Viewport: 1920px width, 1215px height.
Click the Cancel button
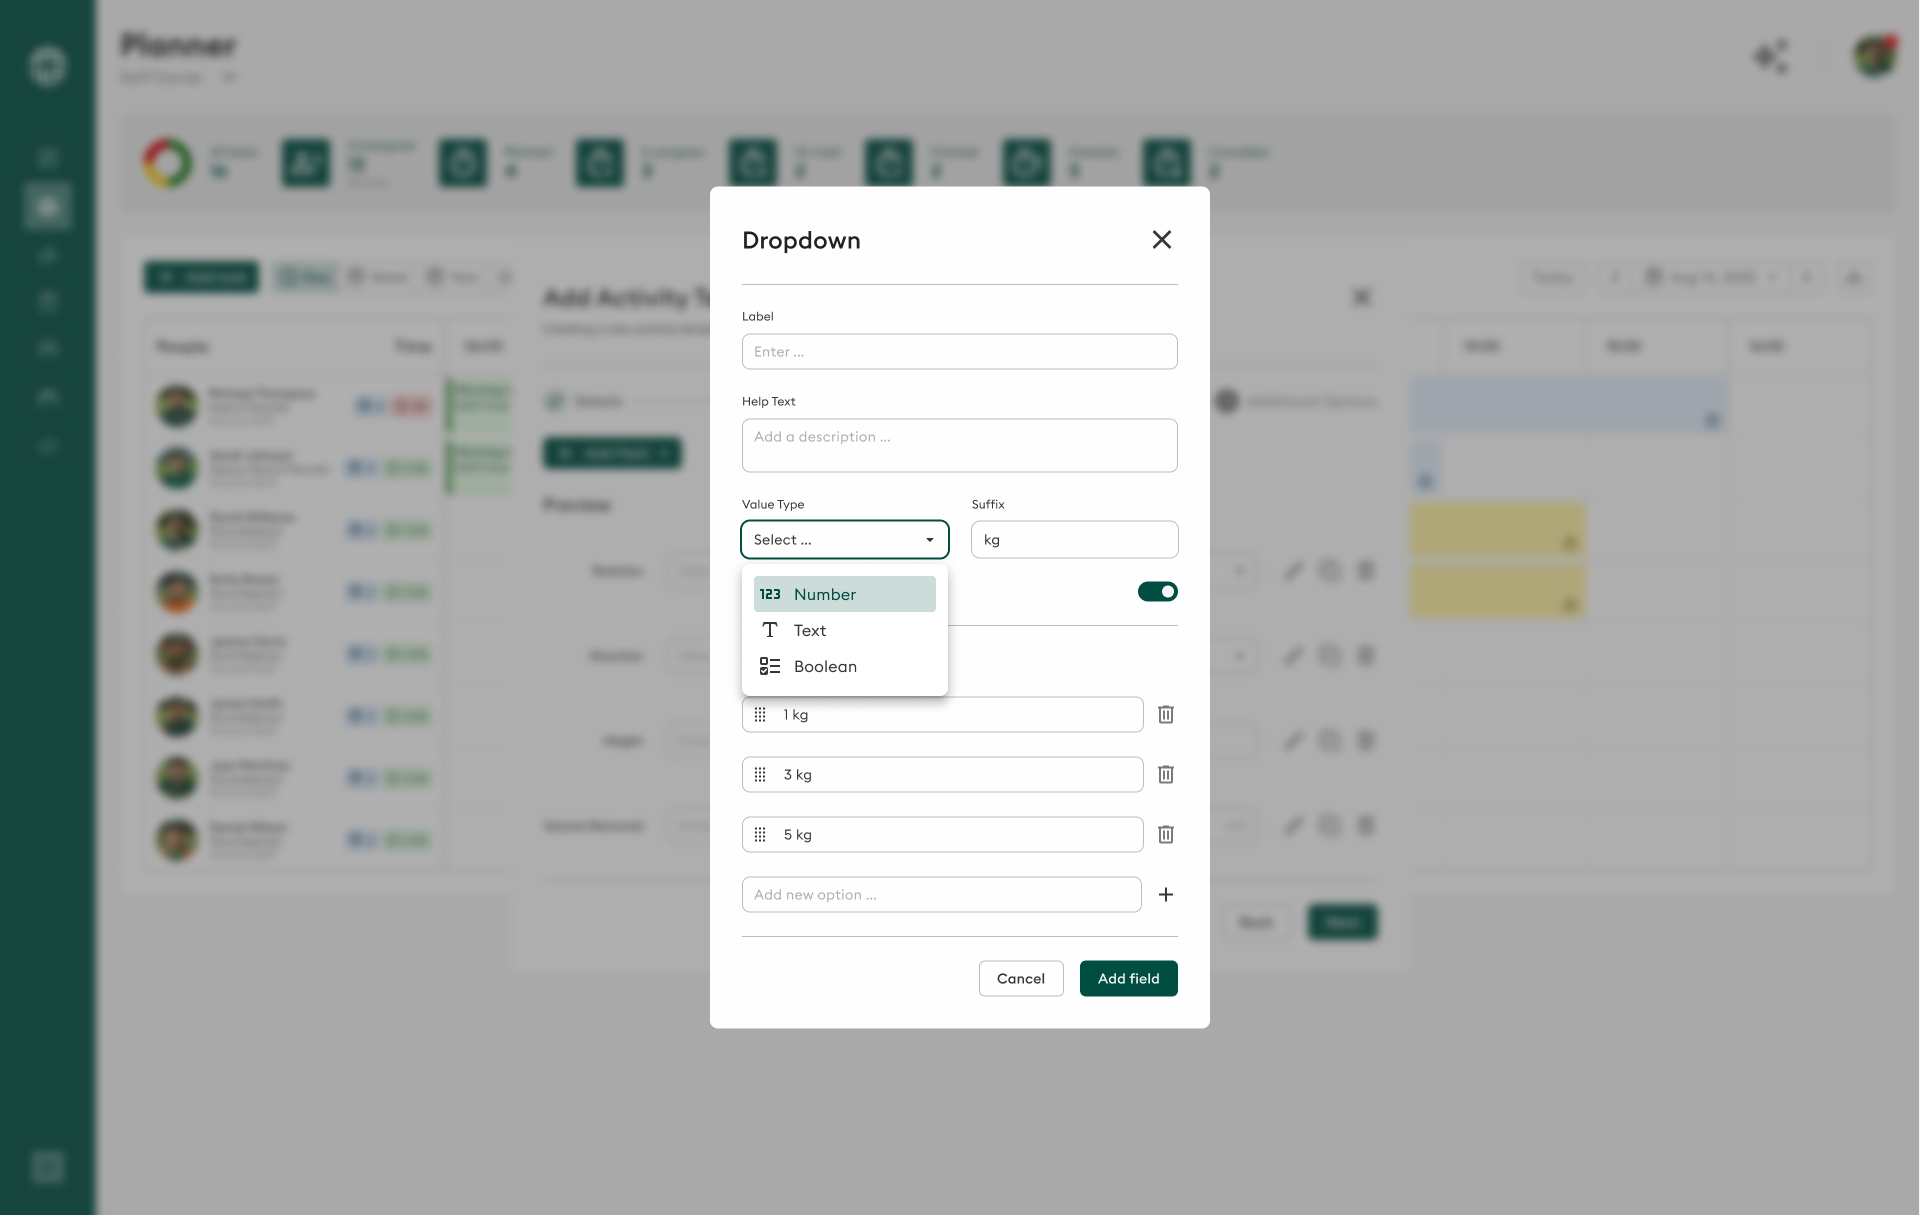(1020, 978)
